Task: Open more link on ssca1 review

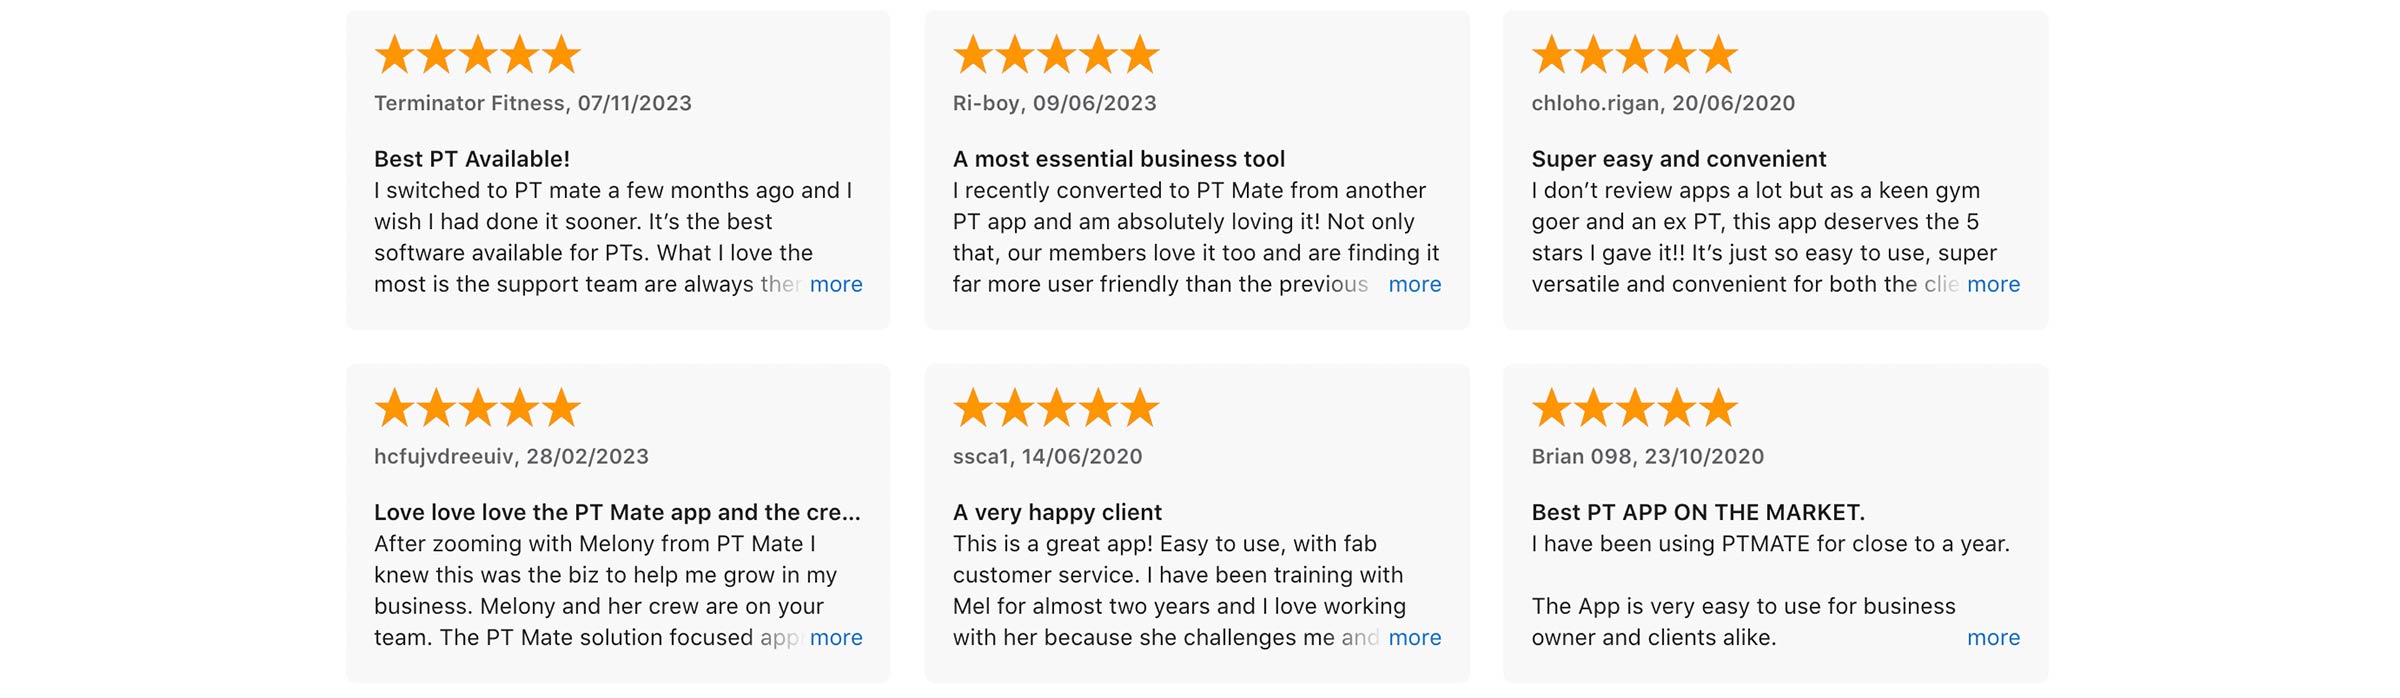Action: (x=1415, y=637)
